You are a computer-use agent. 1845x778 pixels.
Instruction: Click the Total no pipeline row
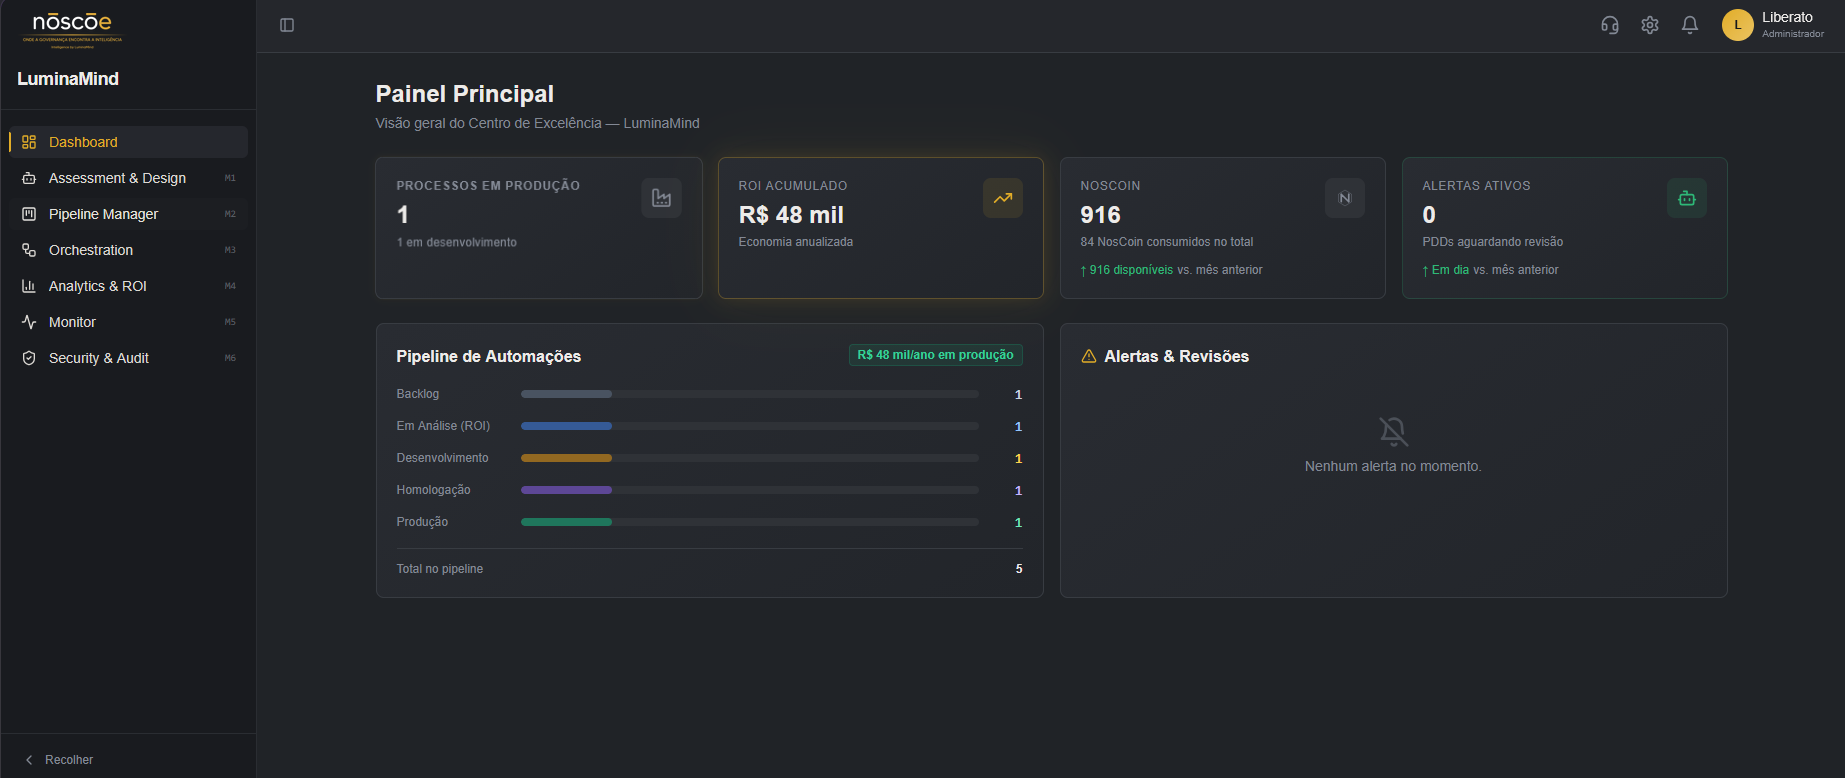710,569
